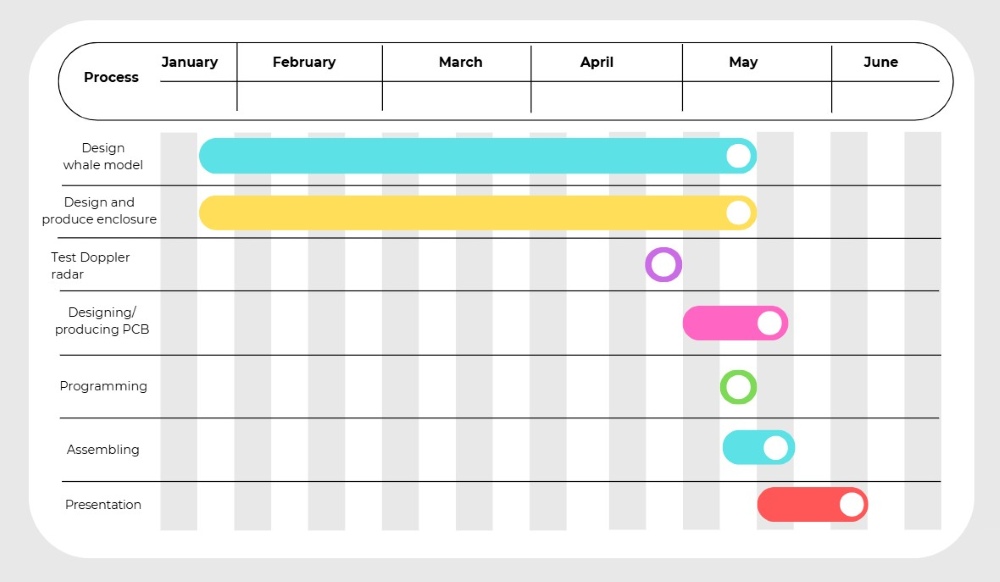Click the May column header
Viewport: 1000px width, 582px height.
(743, 62)
